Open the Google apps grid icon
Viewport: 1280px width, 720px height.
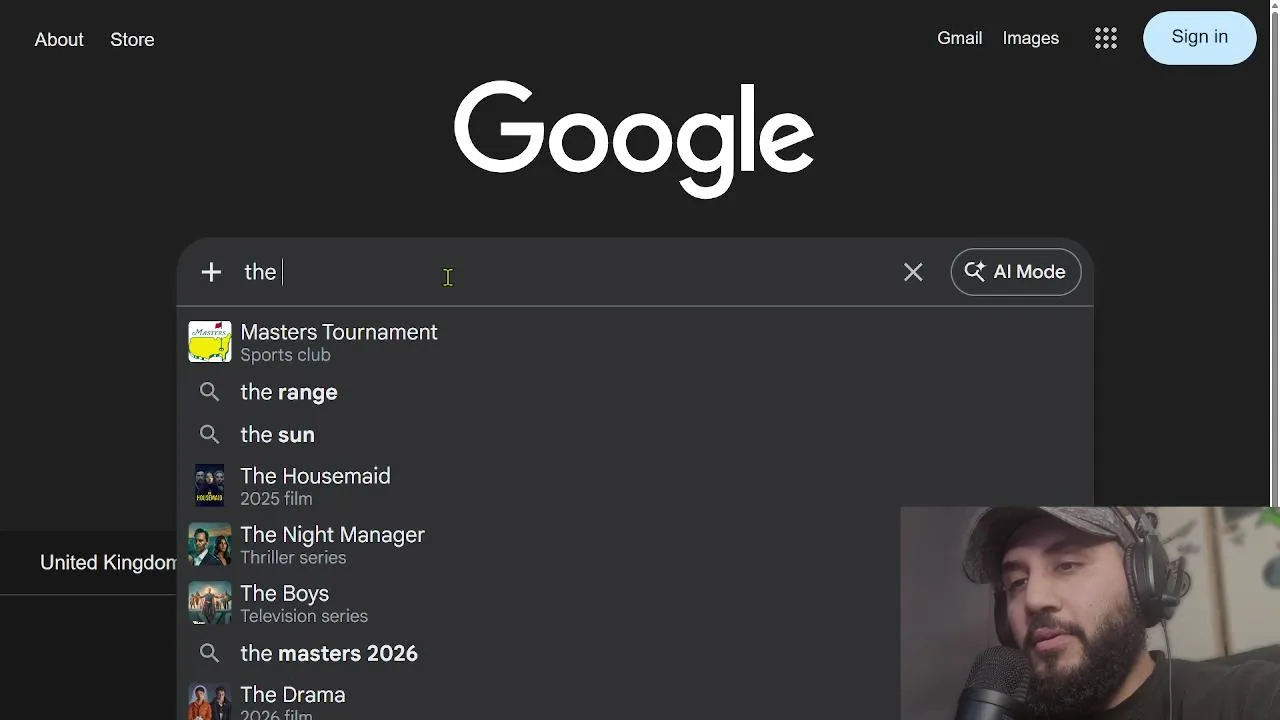pos(1105,38)
